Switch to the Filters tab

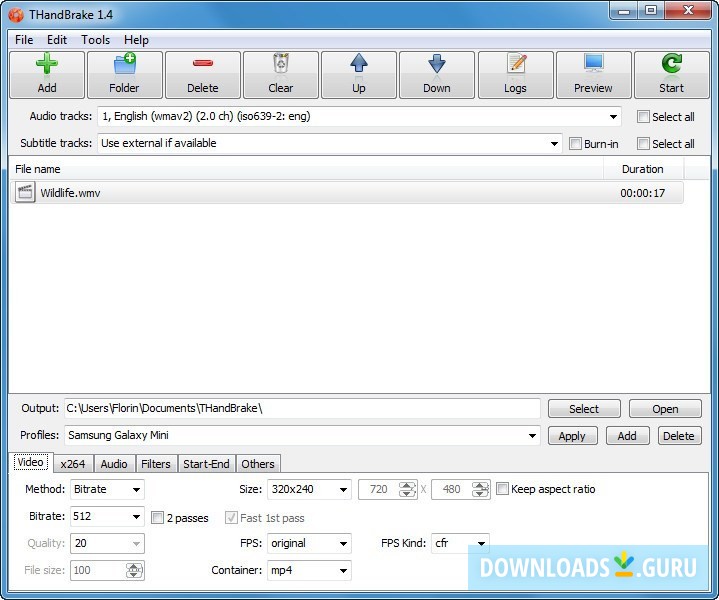(155, 464)
